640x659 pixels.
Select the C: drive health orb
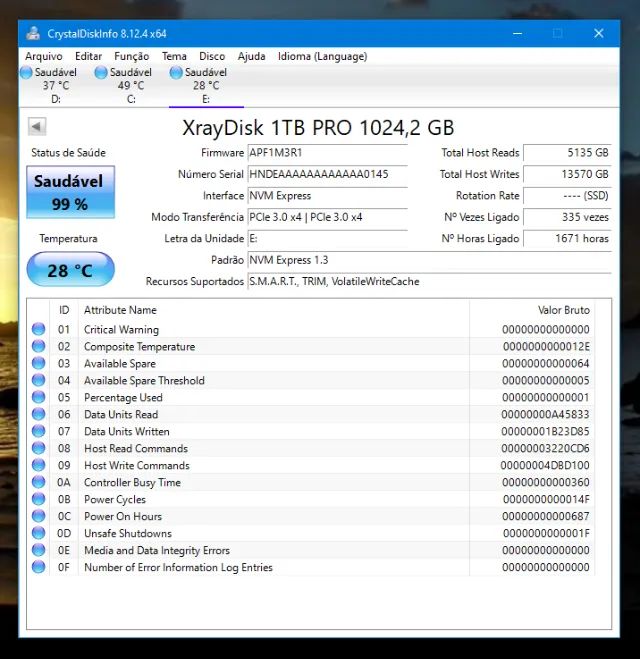click(x=101, y=73)
